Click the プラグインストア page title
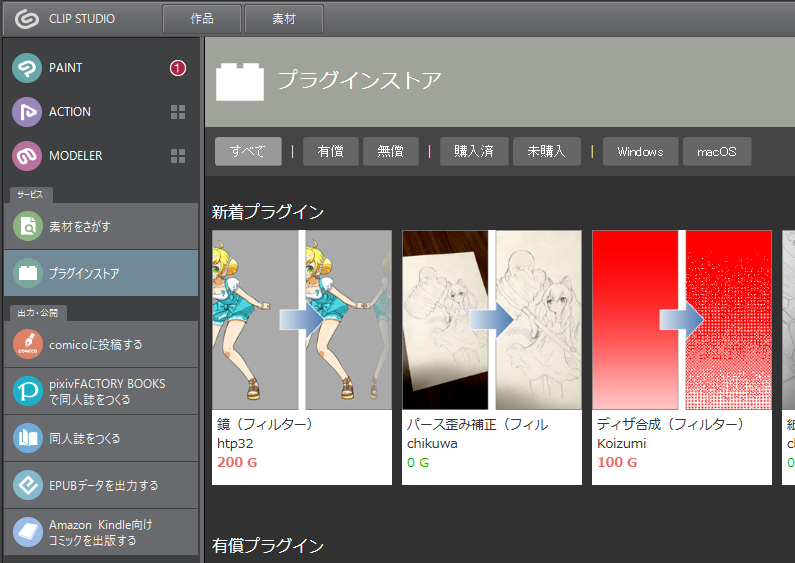 pyautogui.click(x=359, y=81)
